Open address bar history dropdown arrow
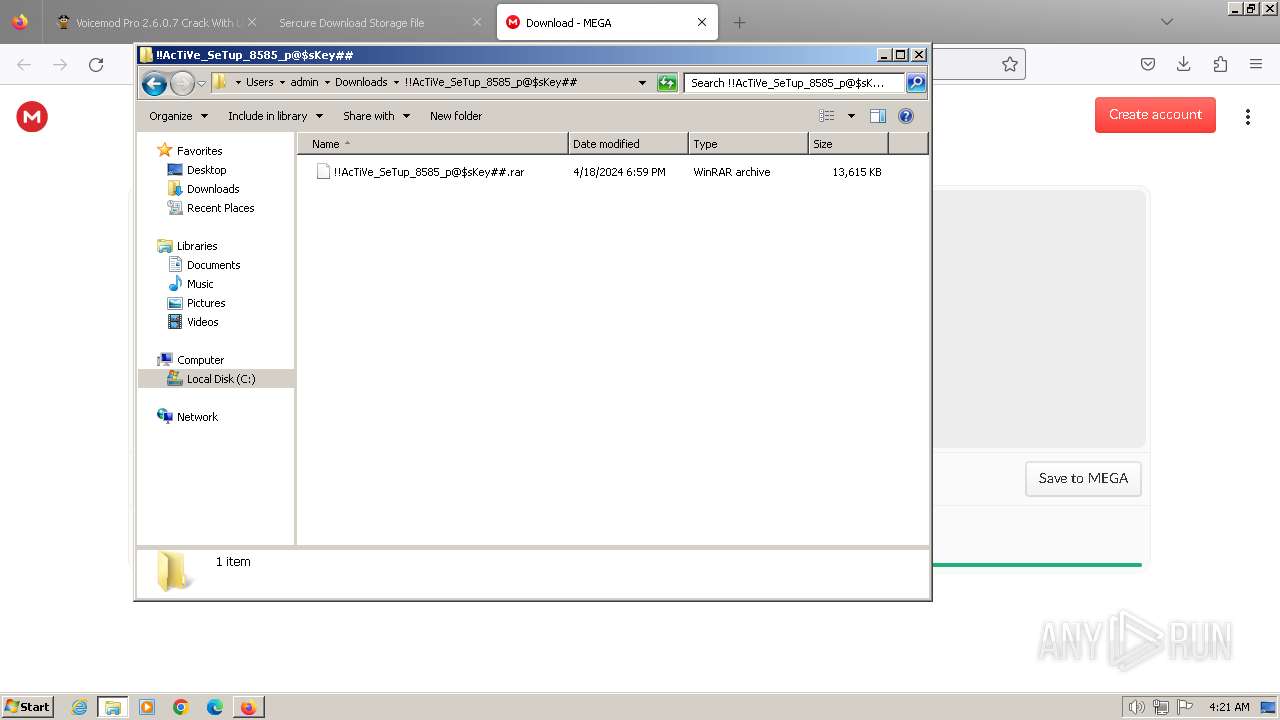The height and width of the screenshot is (720, 1280). [x=642, y=83]
